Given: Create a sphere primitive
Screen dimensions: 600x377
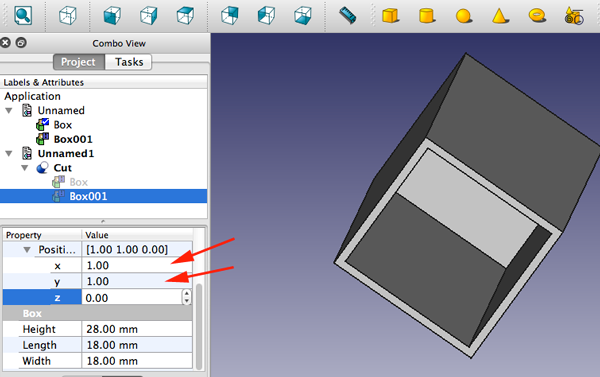Looking at the screenshot, I should pyautogui.click(x=463, y=16).
